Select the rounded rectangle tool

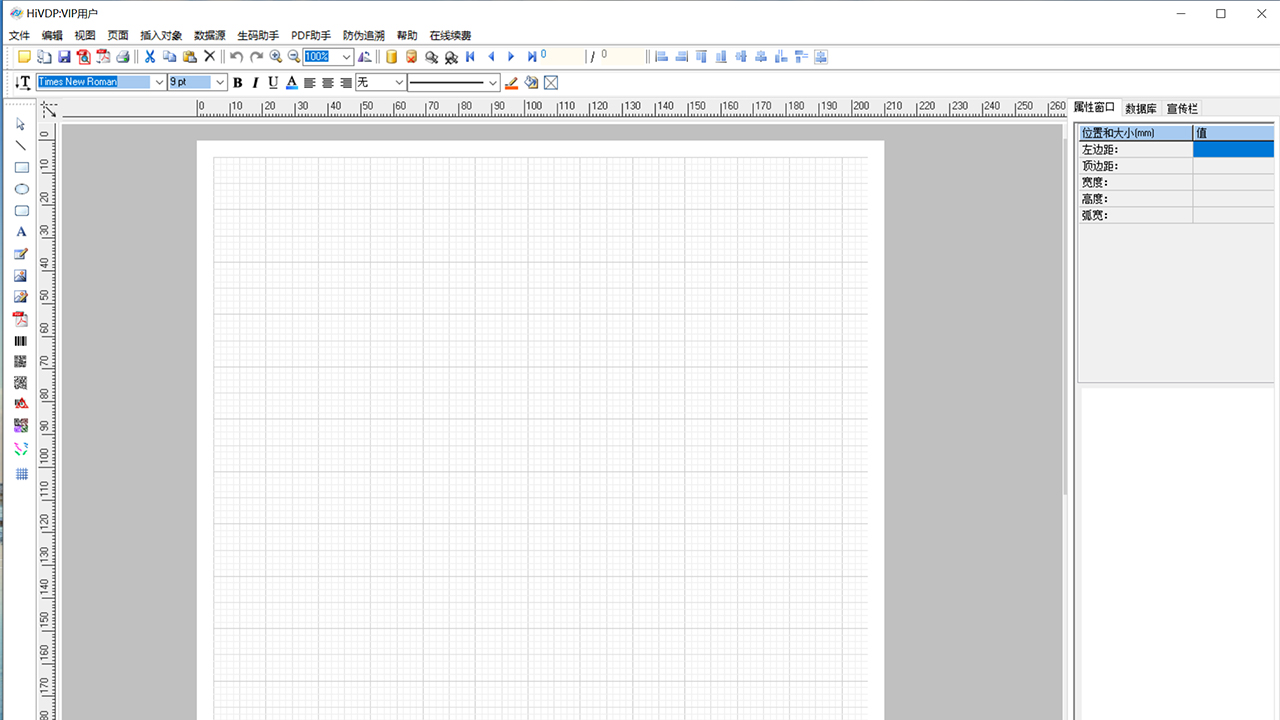(21, 211)
